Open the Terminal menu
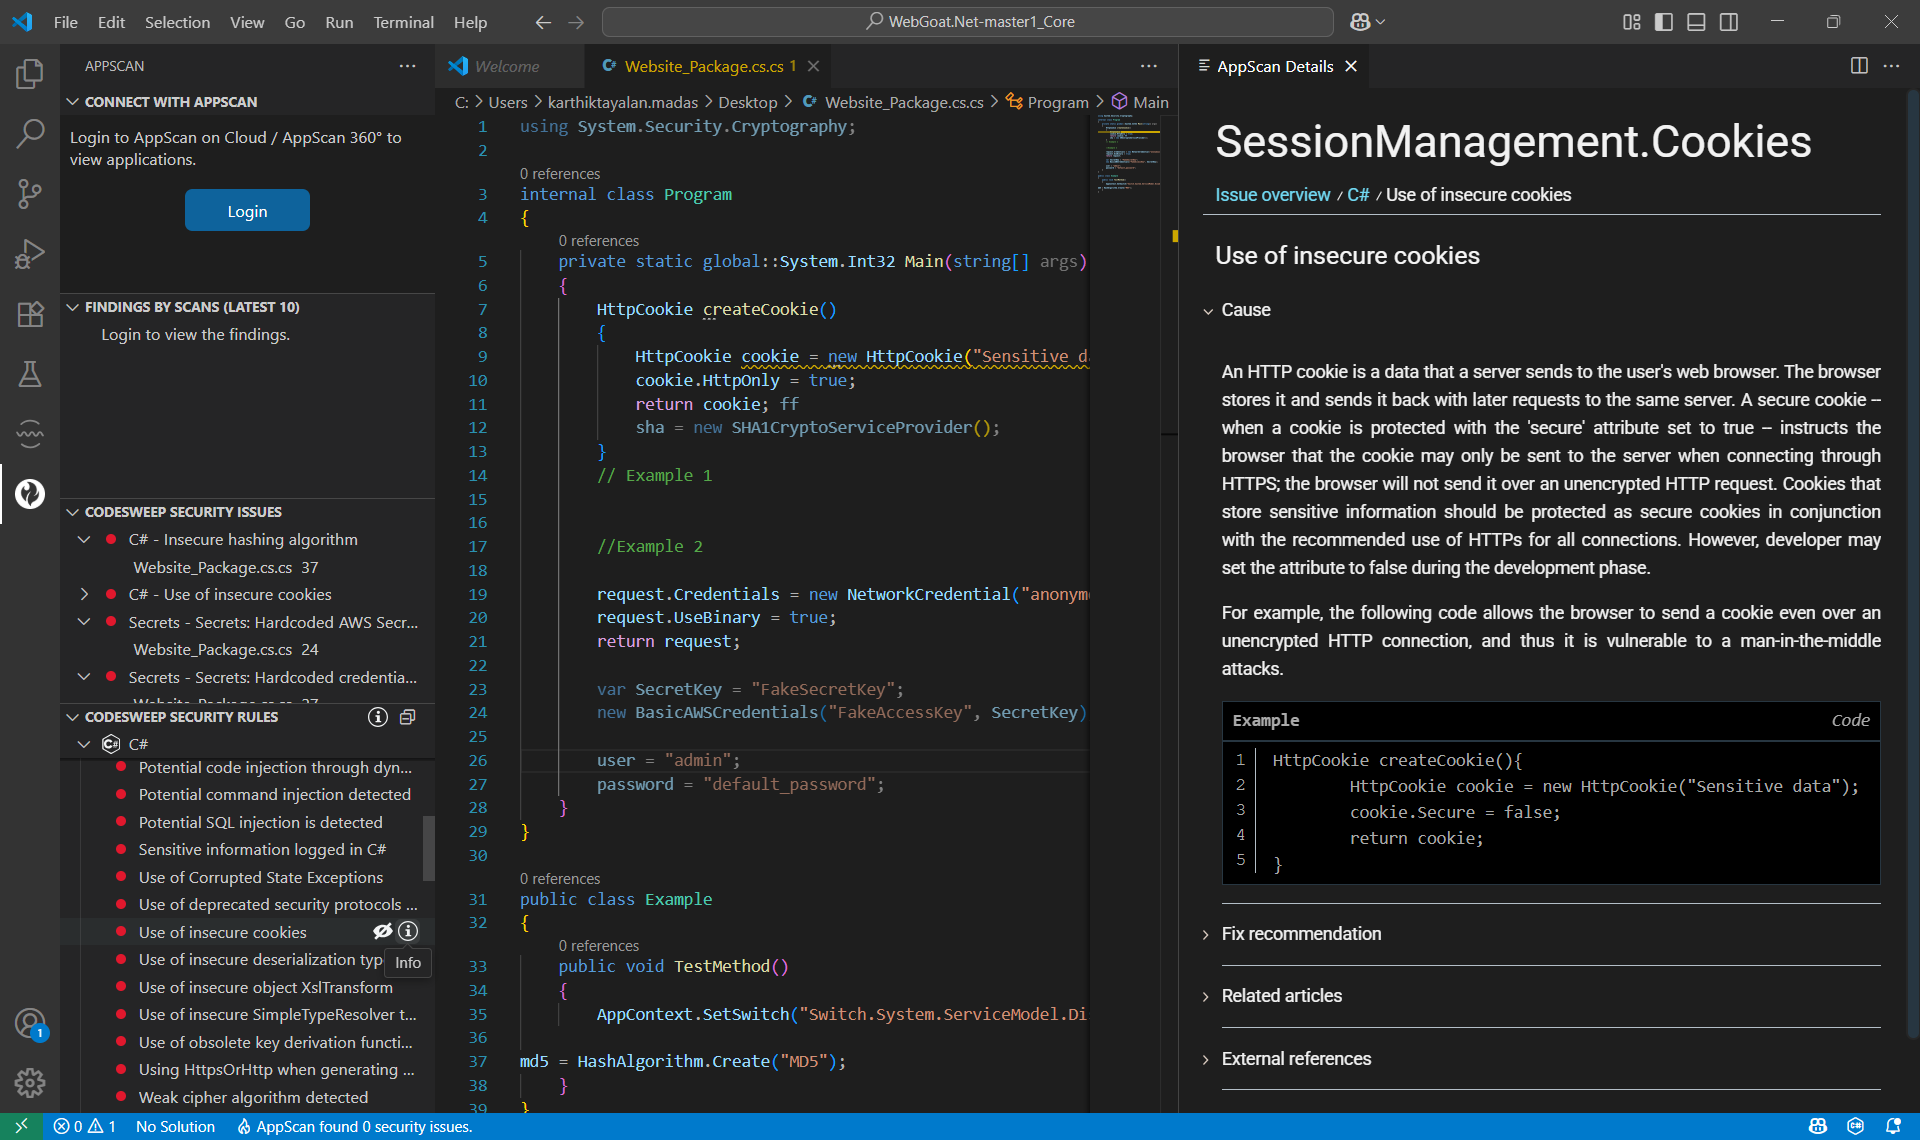Viewport: 1920px width, 1140px height. click(x=403, y=22)
